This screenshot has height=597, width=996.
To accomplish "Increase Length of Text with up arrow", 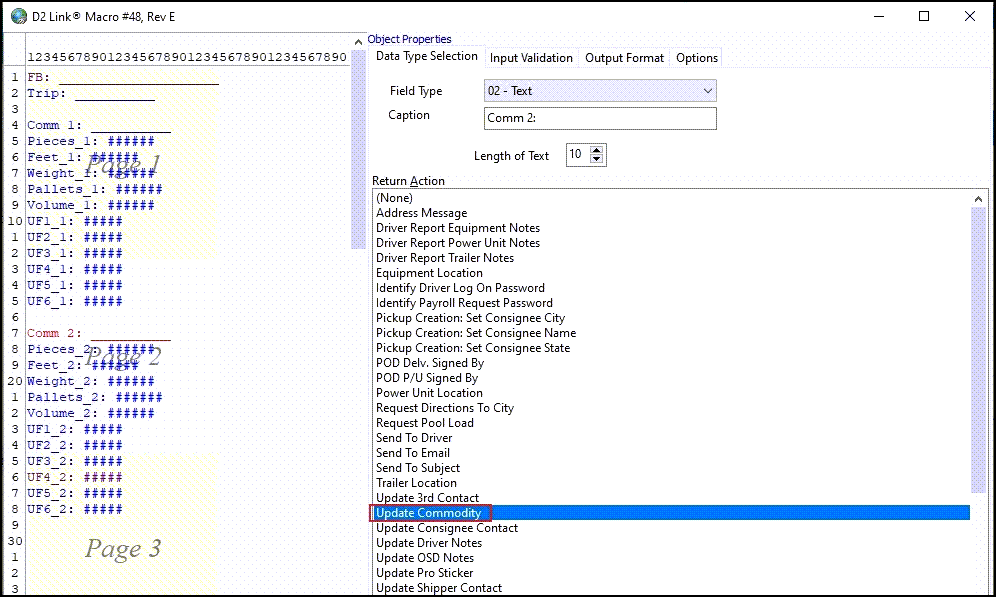I will point(598,150).
